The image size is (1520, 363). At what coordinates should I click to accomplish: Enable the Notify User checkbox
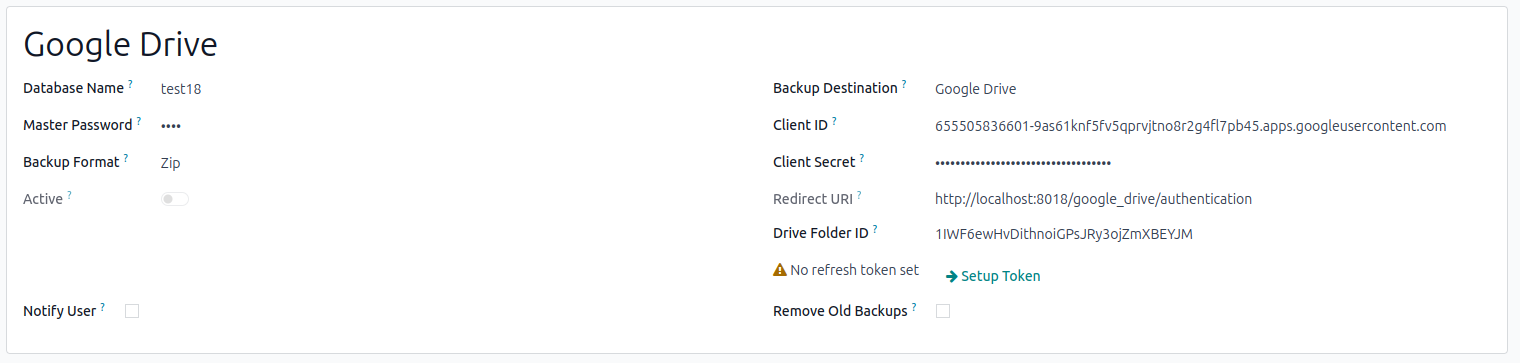(x=132, y=311)
